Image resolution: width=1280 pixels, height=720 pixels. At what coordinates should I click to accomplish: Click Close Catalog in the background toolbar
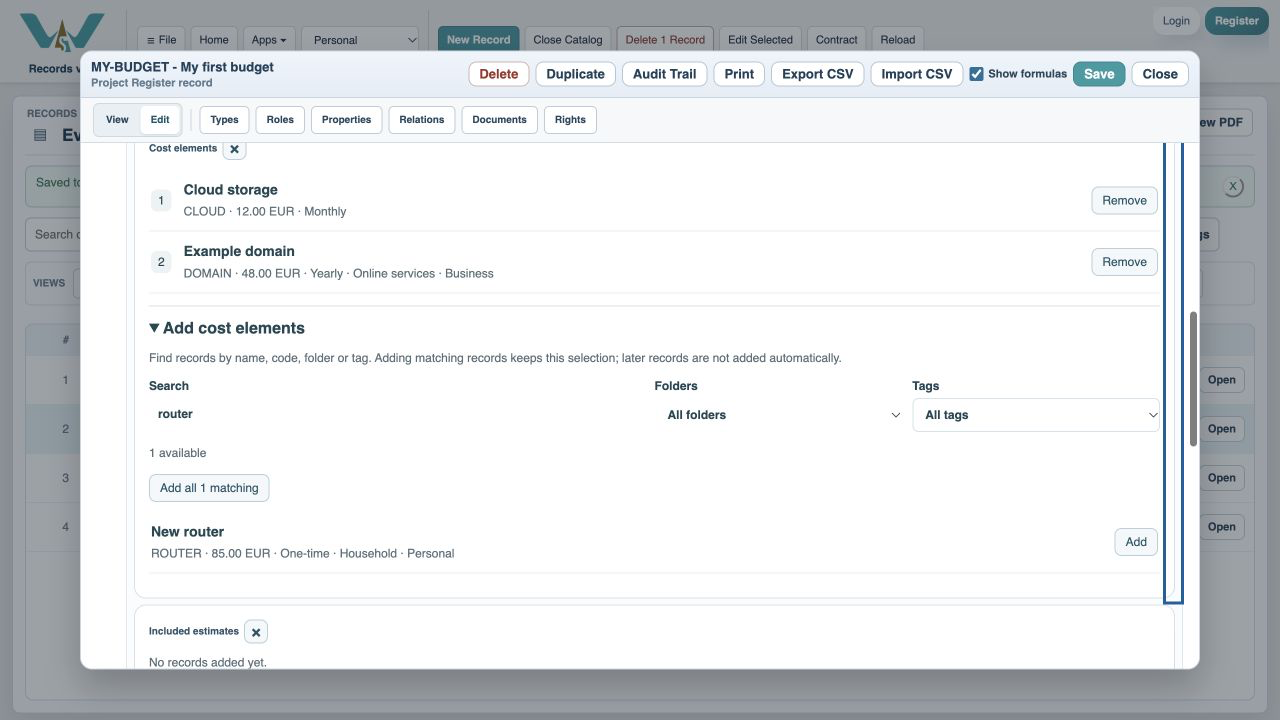click(x=568, y=40)
